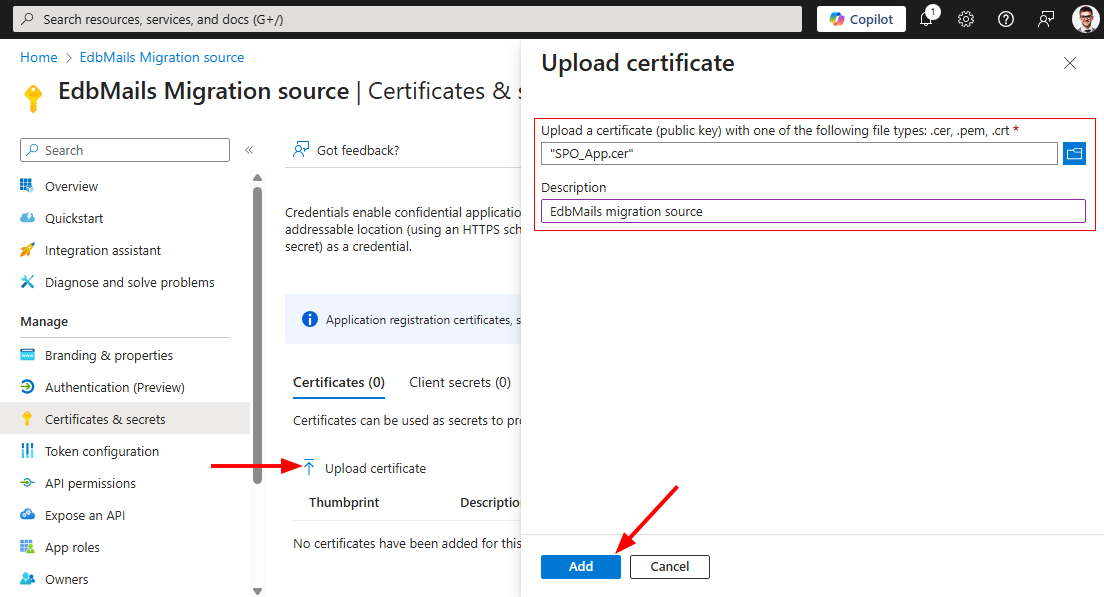The image size is (1104, 597).
Task: Open Token configuration menu item
Action: point(101,451)
